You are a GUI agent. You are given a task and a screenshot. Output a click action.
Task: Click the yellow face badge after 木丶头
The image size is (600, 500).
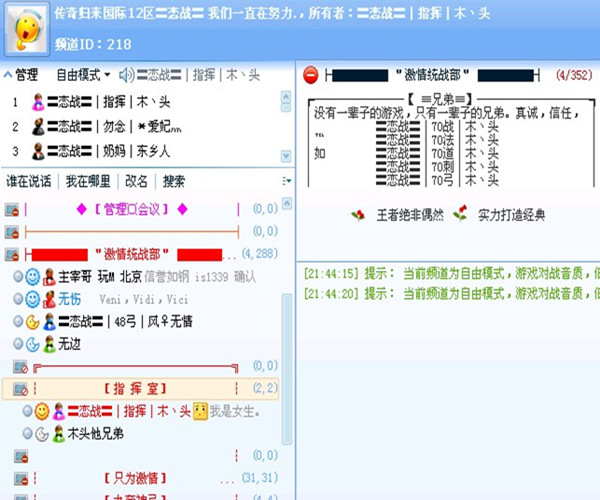pos(200,411)
